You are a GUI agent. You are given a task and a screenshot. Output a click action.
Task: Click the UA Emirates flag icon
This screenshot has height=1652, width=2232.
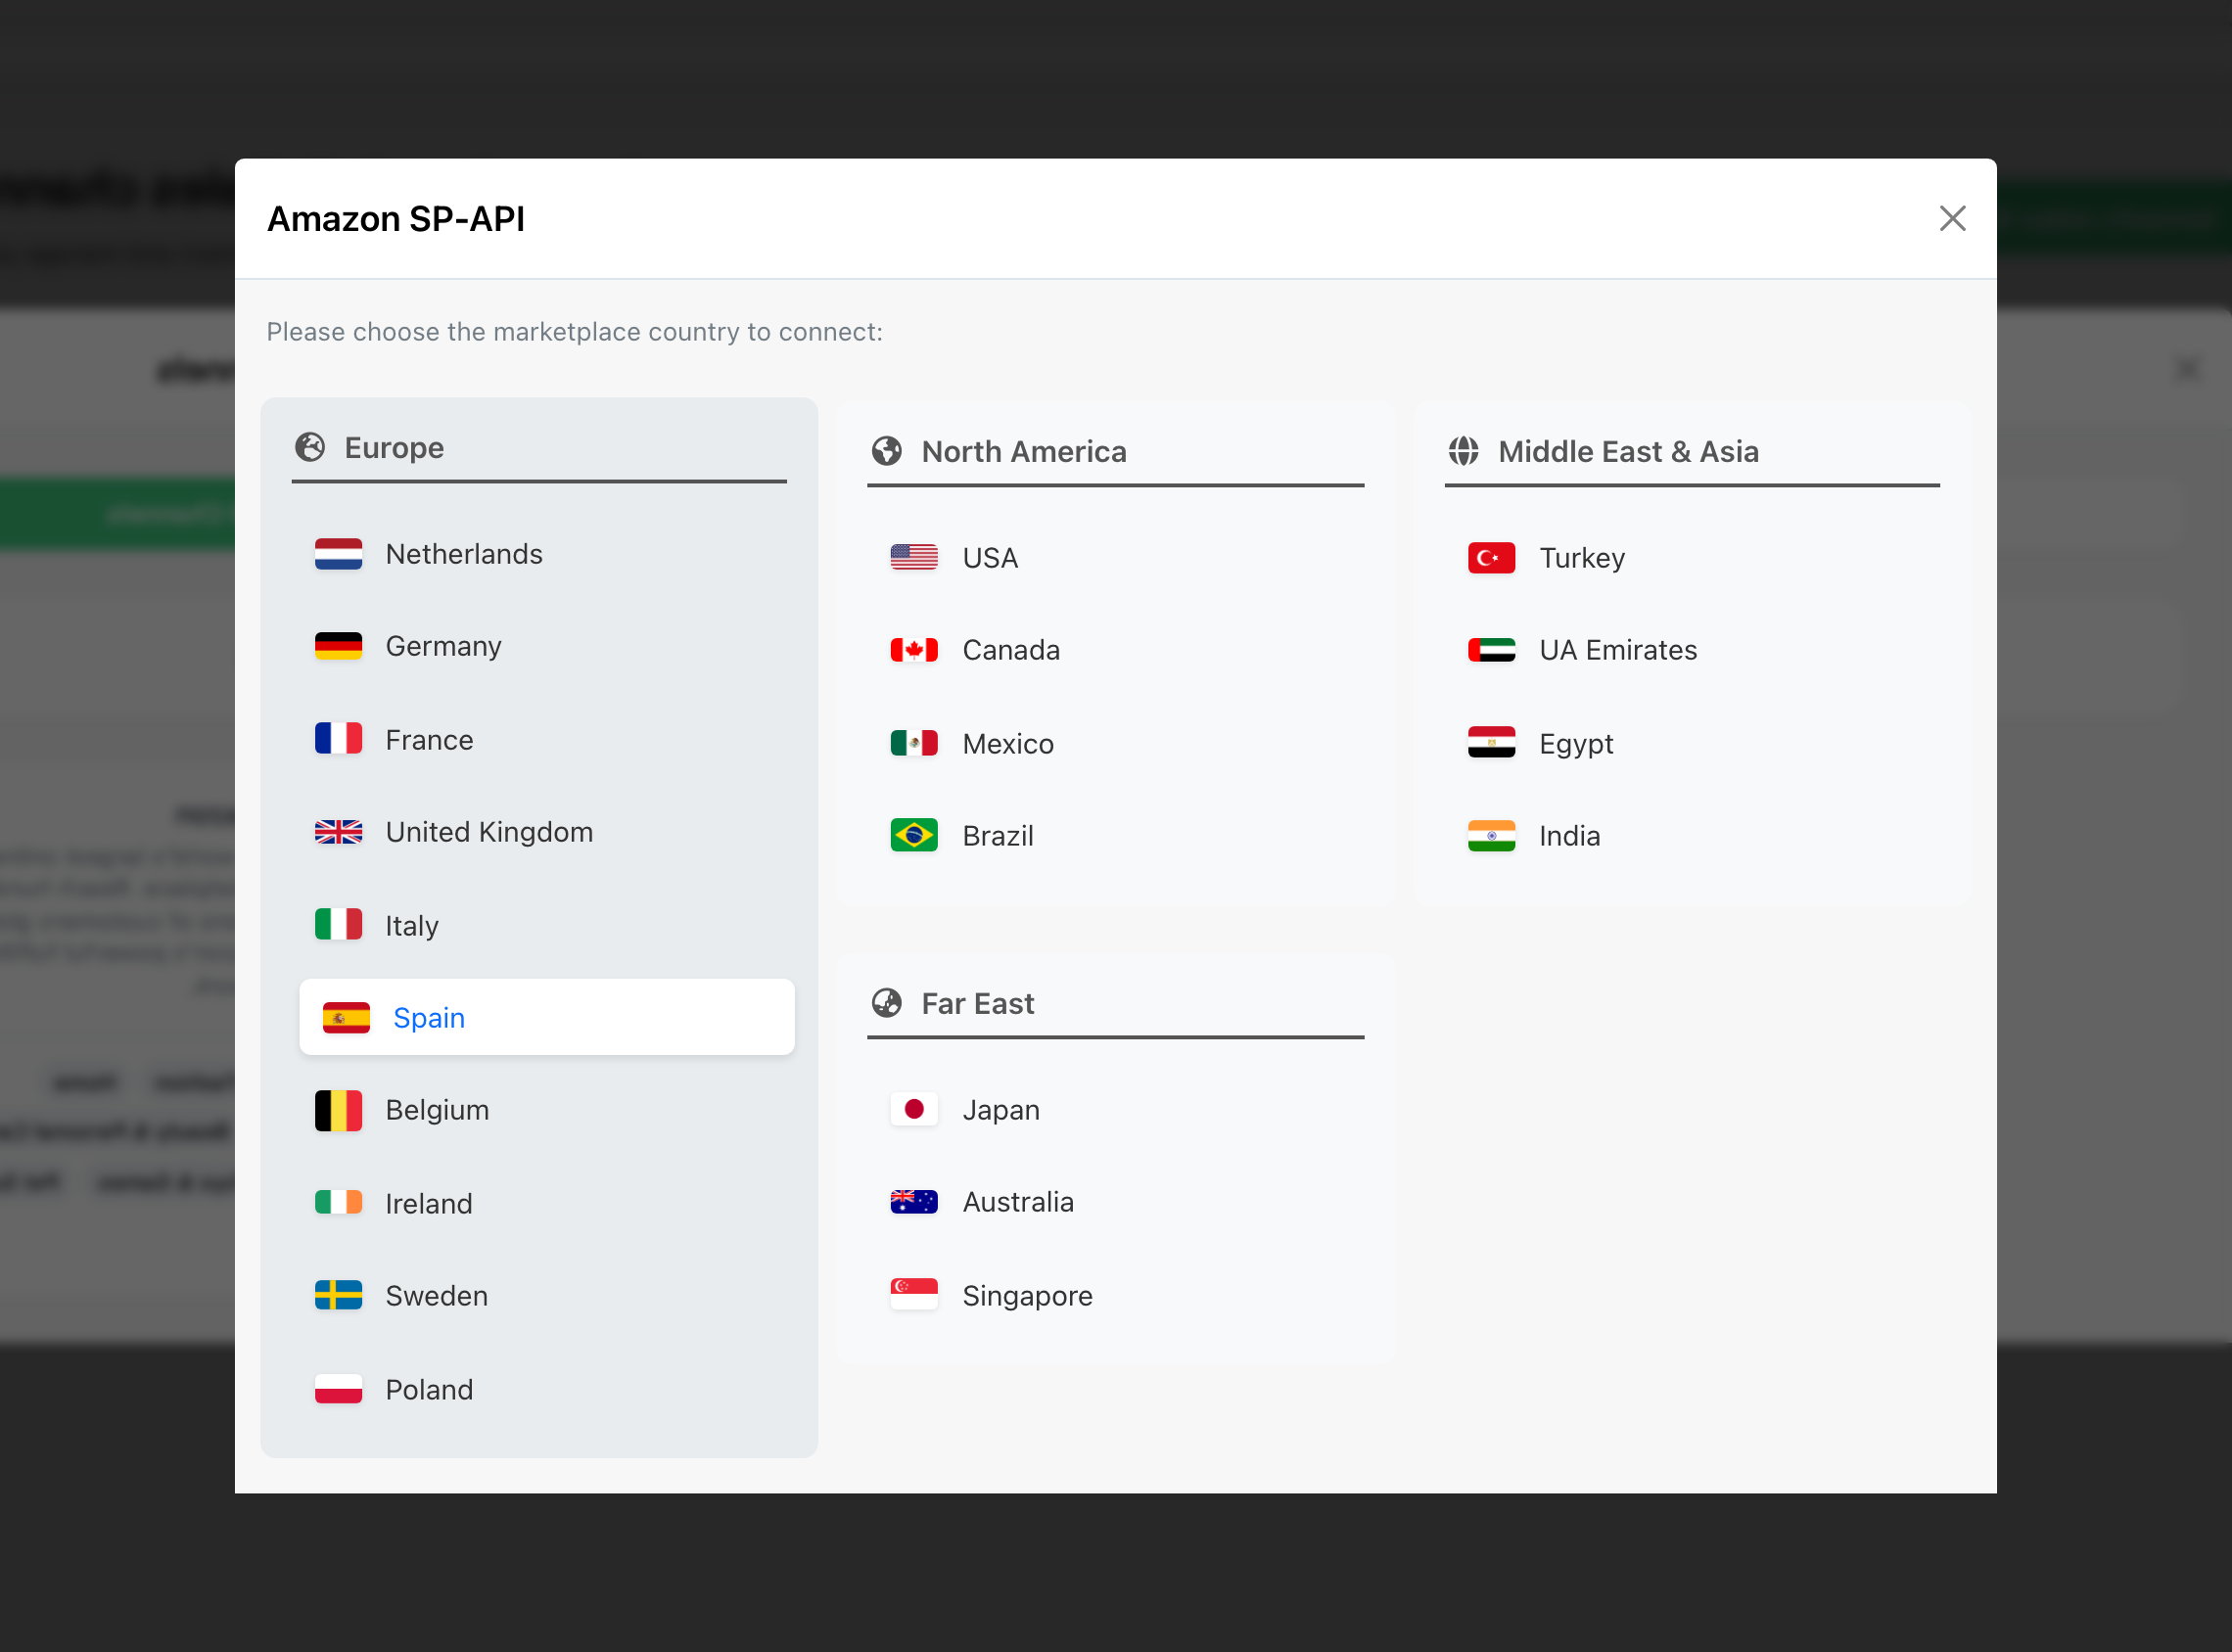tap(1491, 650)
